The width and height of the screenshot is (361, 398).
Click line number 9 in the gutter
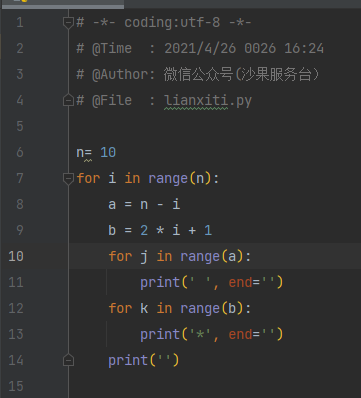point(20,230)
